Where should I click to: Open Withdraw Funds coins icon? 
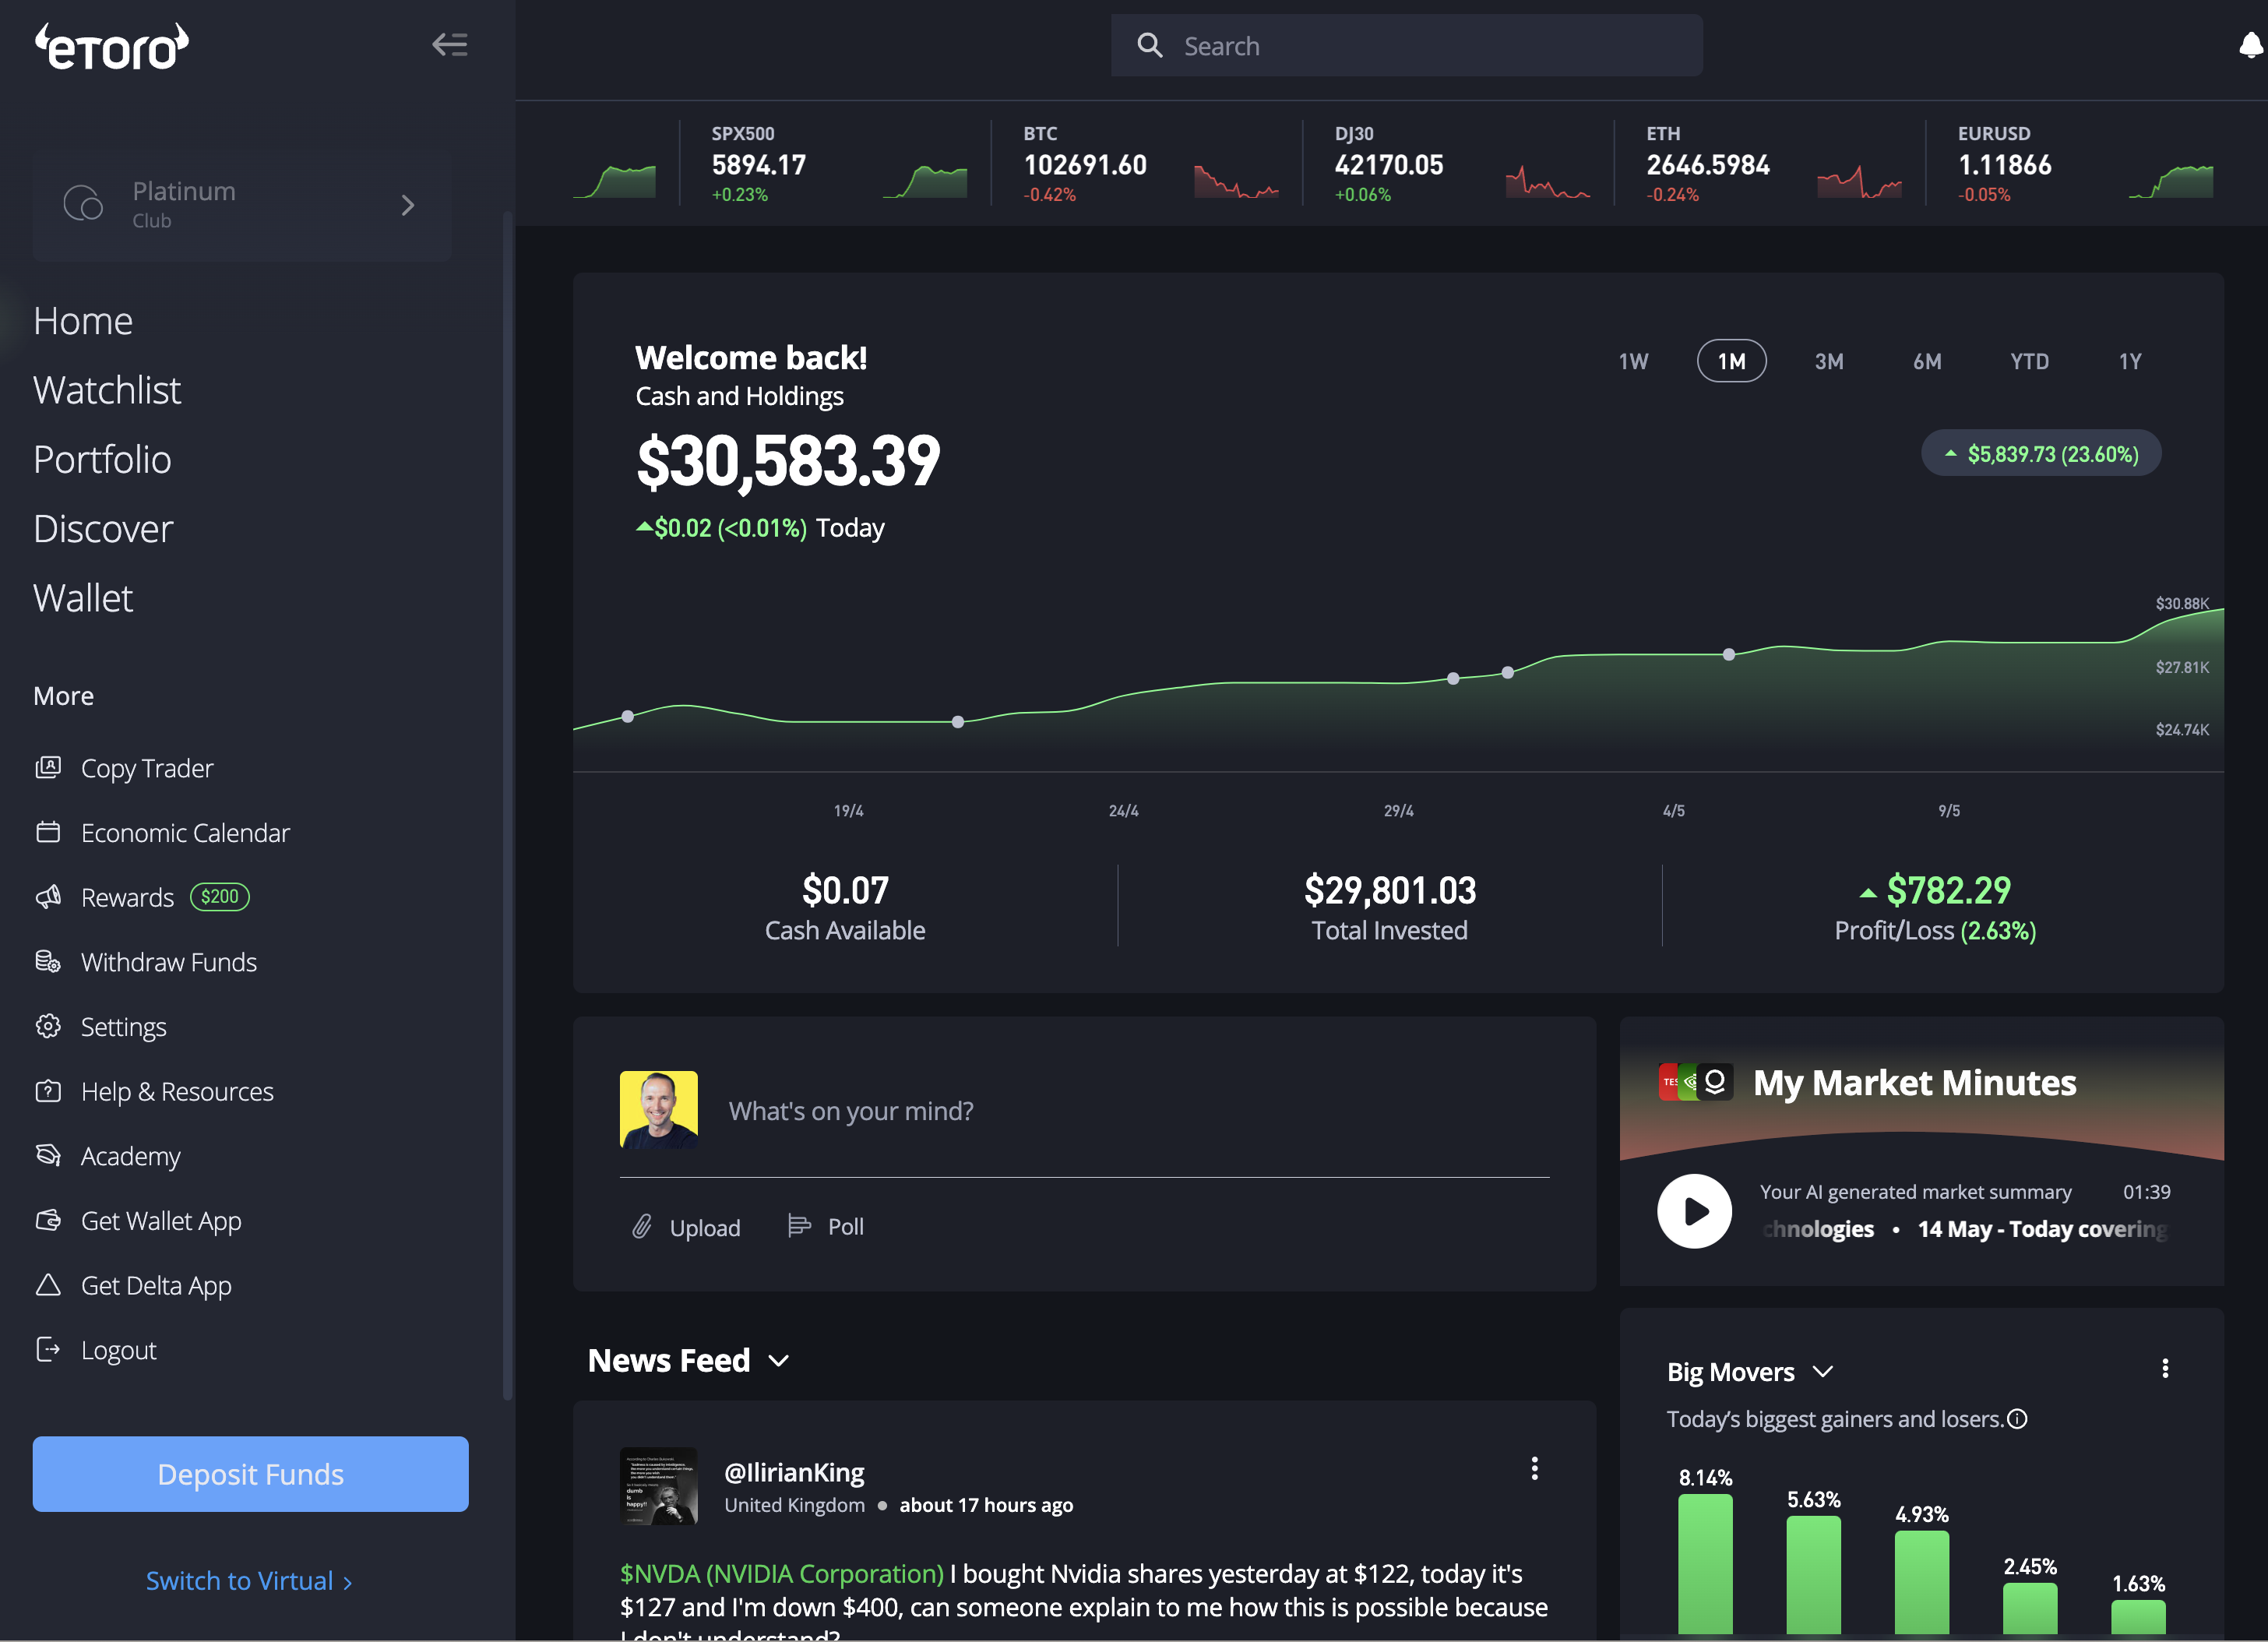(48, 961)
